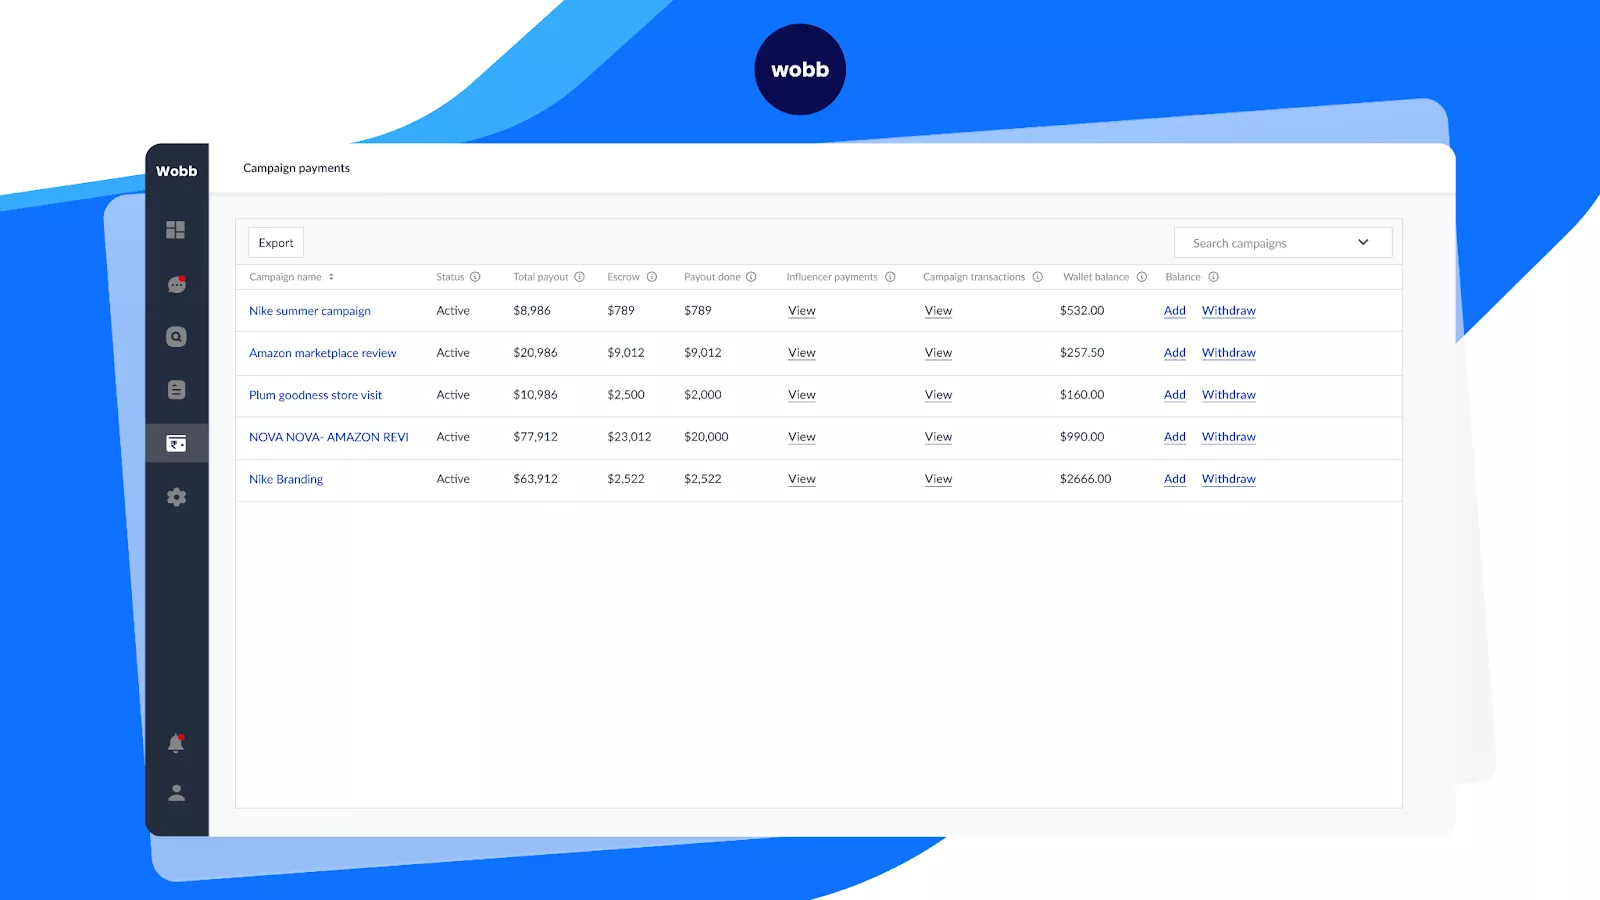Open the dashboard grid icon in sidebar

click(176, 230)
